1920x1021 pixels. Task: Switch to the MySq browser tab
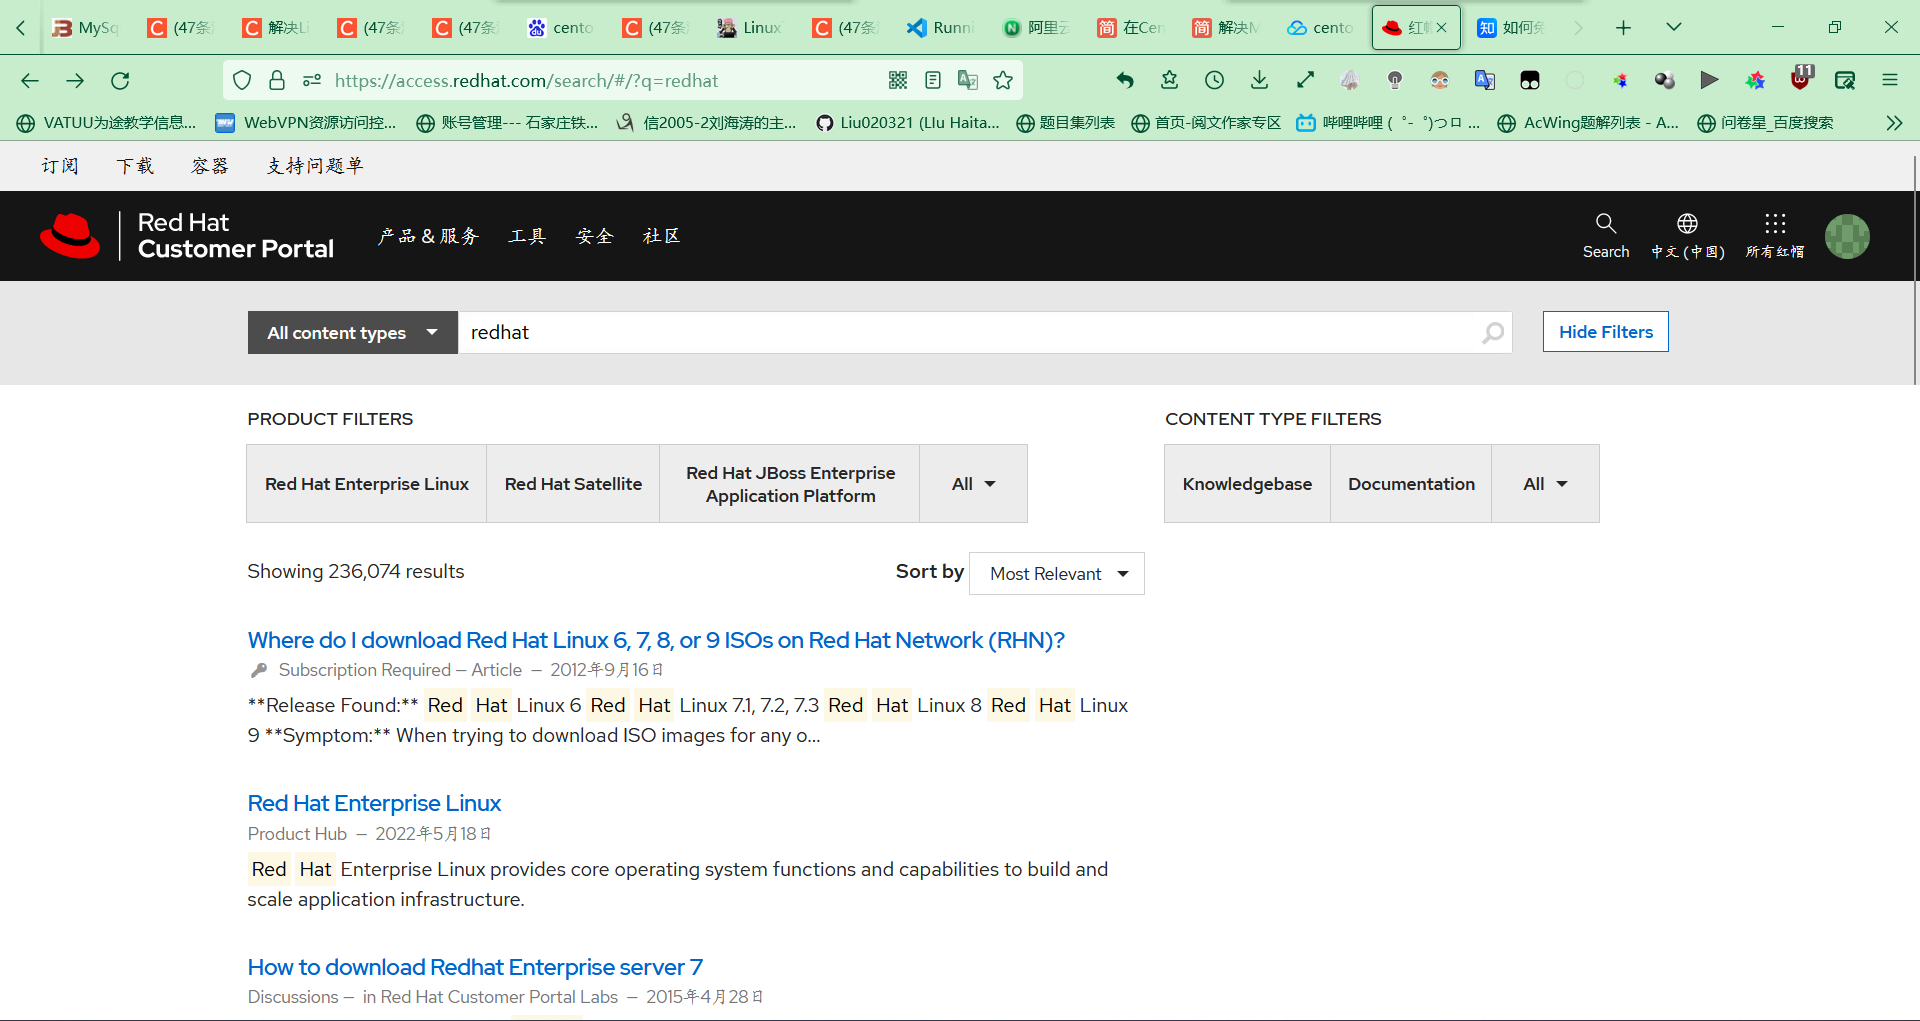click(x=86, y=28)
